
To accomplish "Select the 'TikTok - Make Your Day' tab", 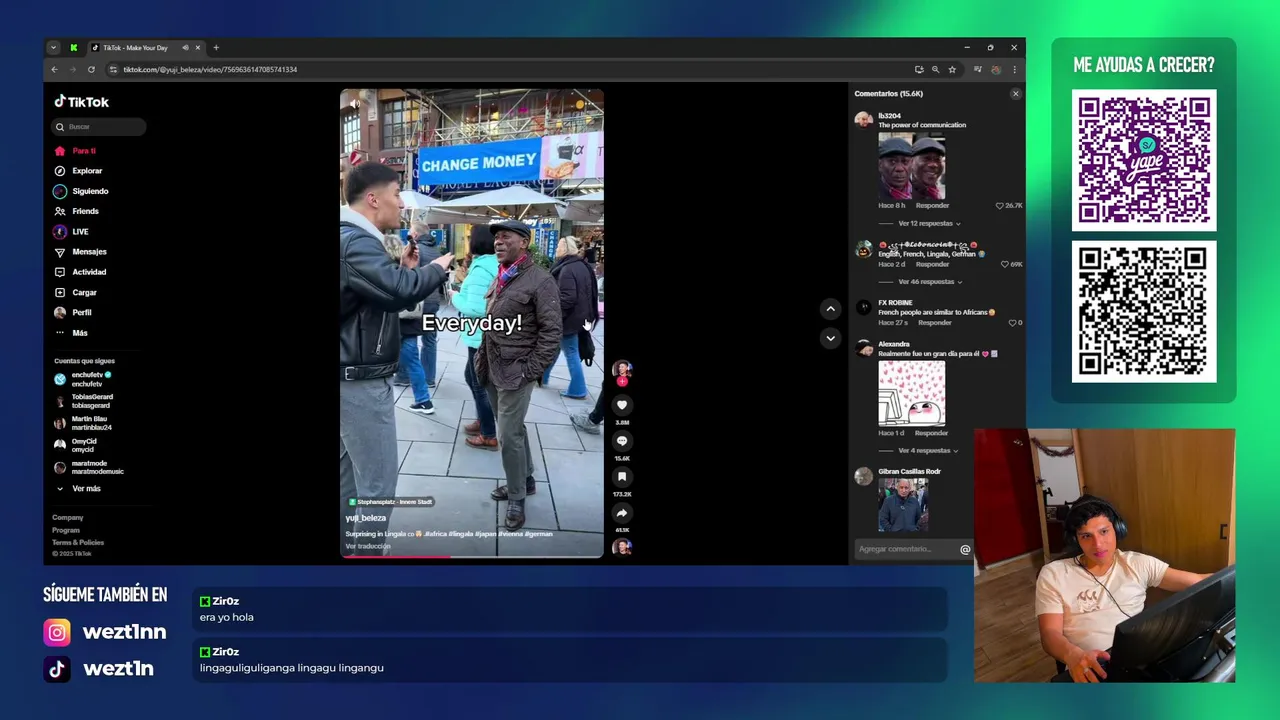I will [x=146, y=47].
